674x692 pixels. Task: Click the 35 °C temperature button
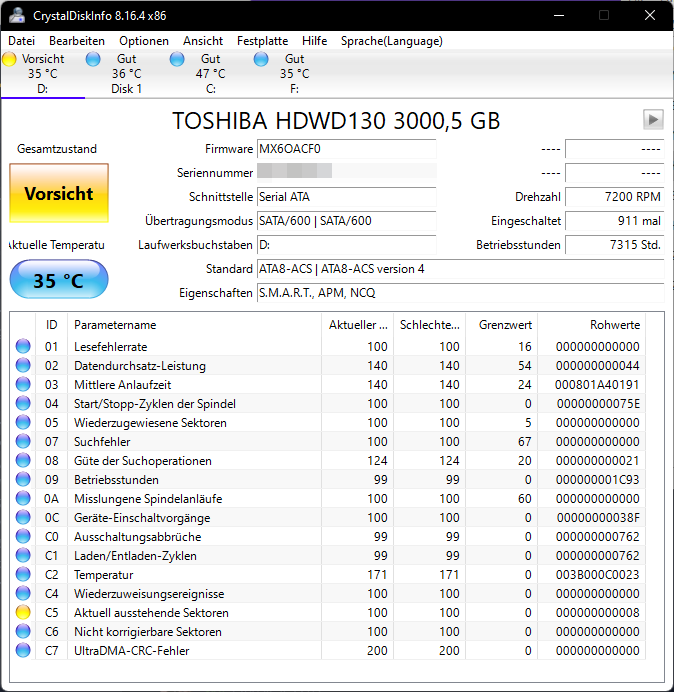tap(59, 279)
